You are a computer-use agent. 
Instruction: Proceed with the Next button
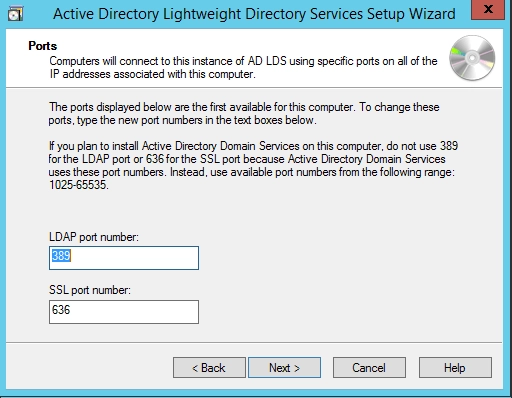point(285,368)
